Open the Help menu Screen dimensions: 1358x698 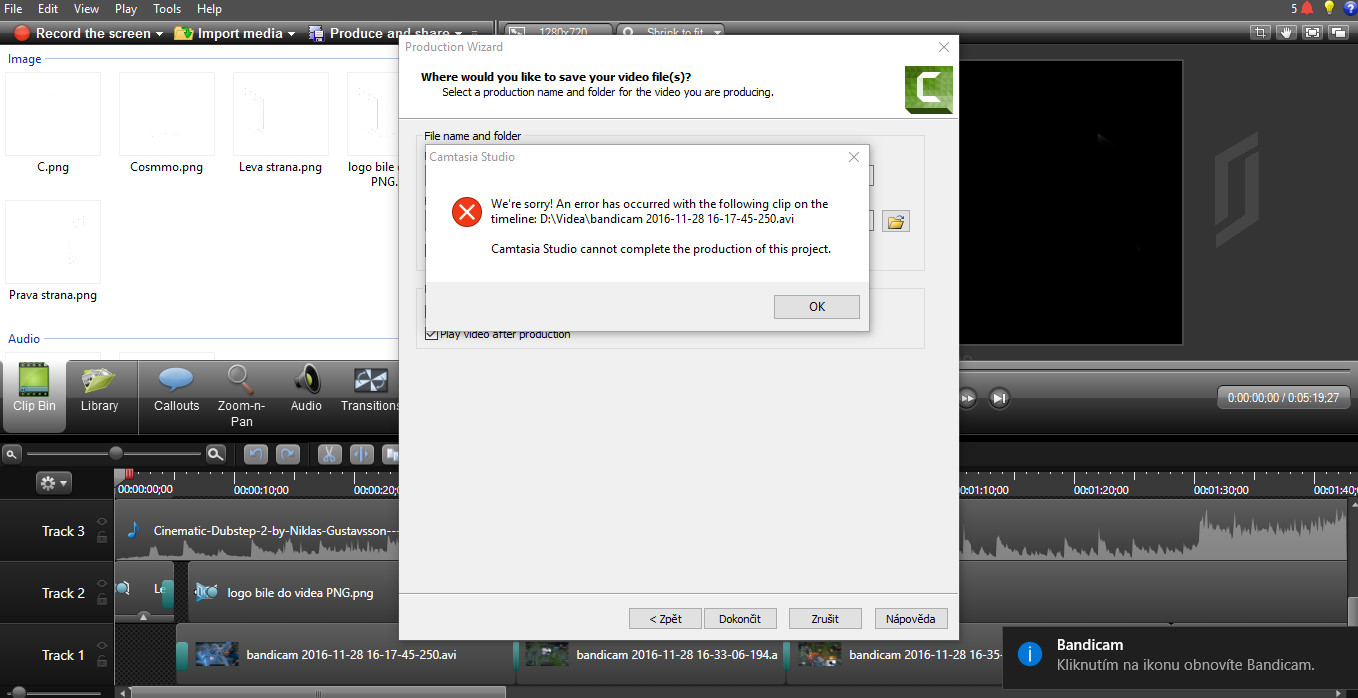[x=209, y=8]
